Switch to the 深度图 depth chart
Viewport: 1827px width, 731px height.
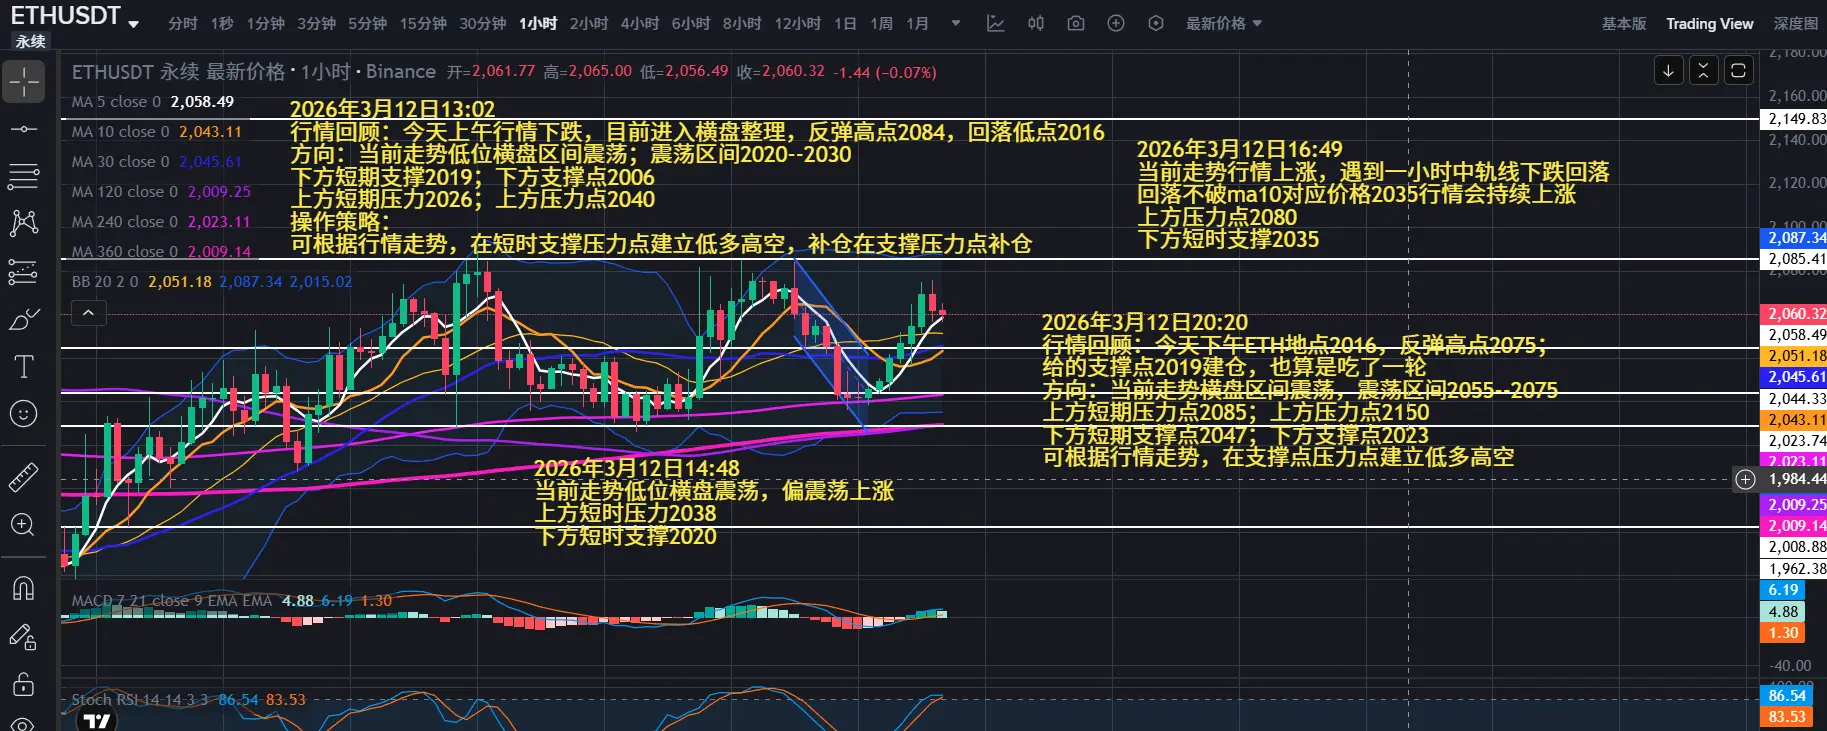[1796, 23]
